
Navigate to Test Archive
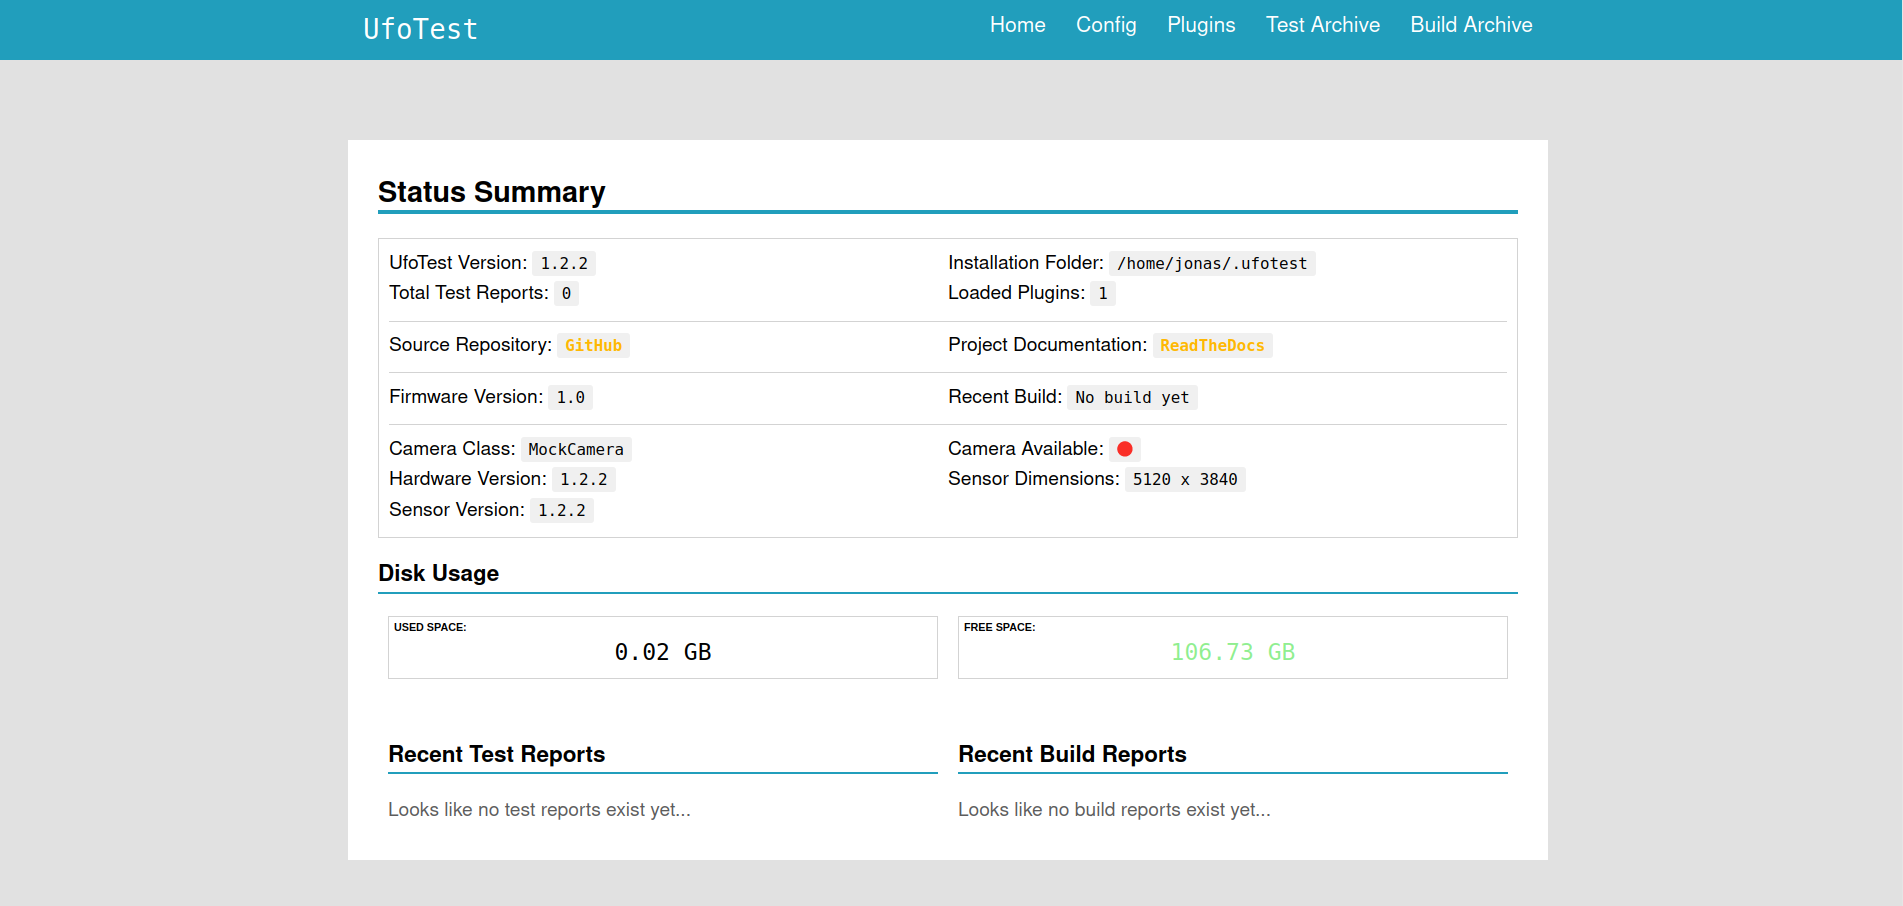point(1322,25)
